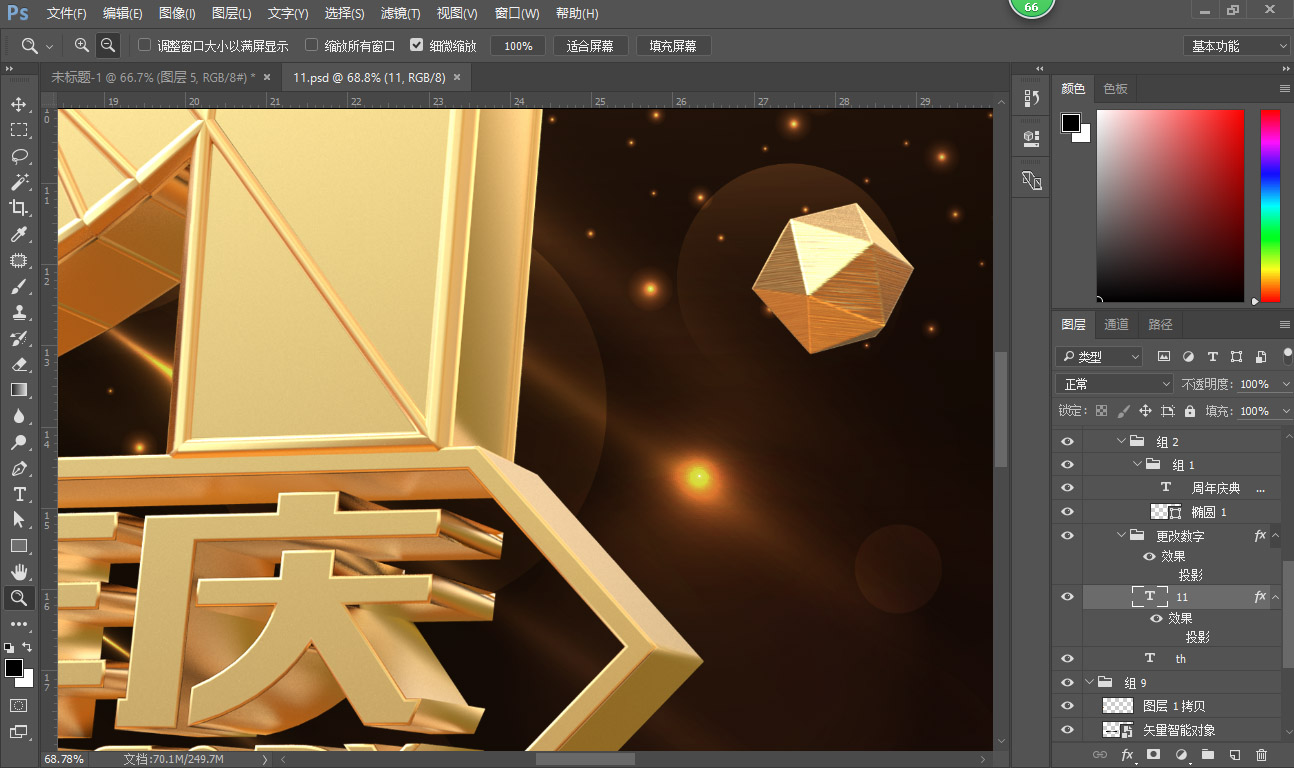Click the 适合屏幕 button
Screen dimensions: 1294x768
click(x=591, y=46)
